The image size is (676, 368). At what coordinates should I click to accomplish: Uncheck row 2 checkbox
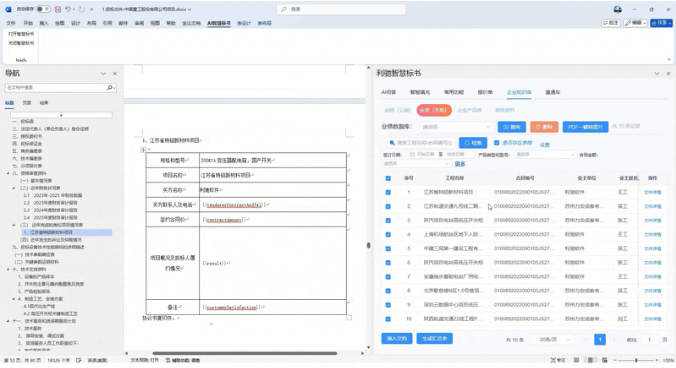(388, 206)
